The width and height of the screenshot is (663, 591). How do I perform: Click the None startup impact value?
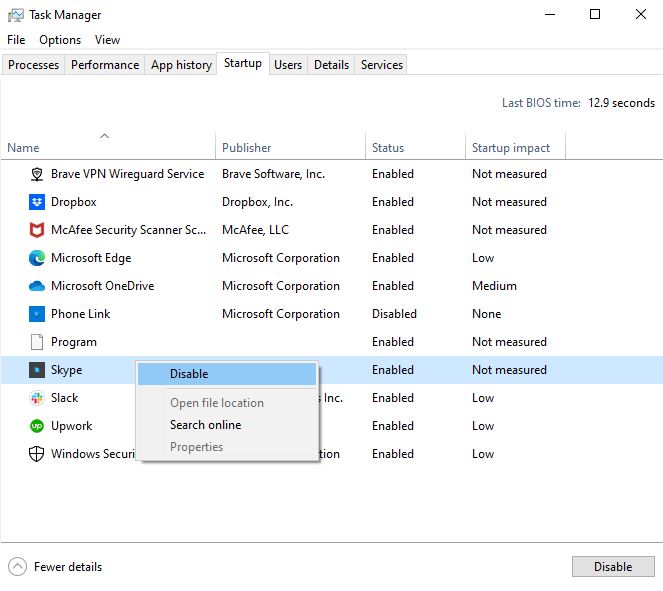pos(487,314)
